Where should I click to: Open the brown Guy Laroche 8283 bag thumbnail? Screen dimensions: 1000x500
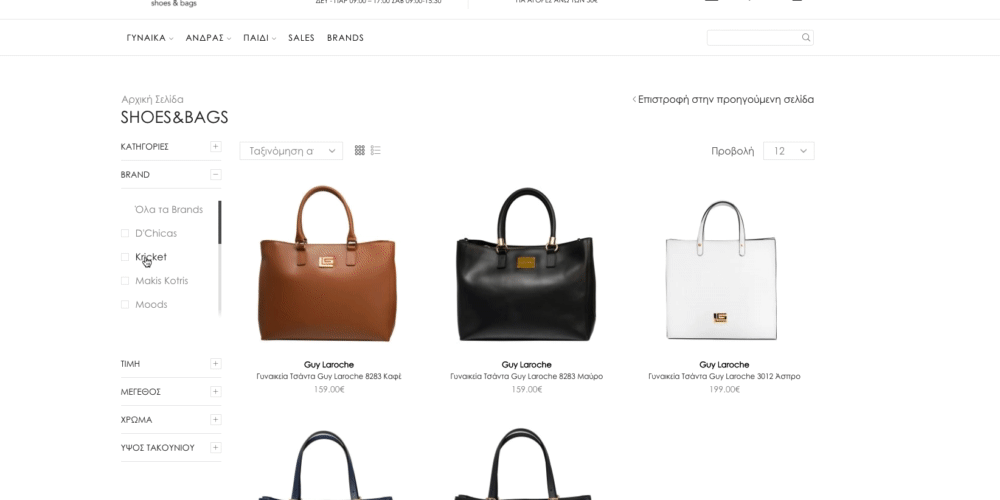click(x=328, y=264)
